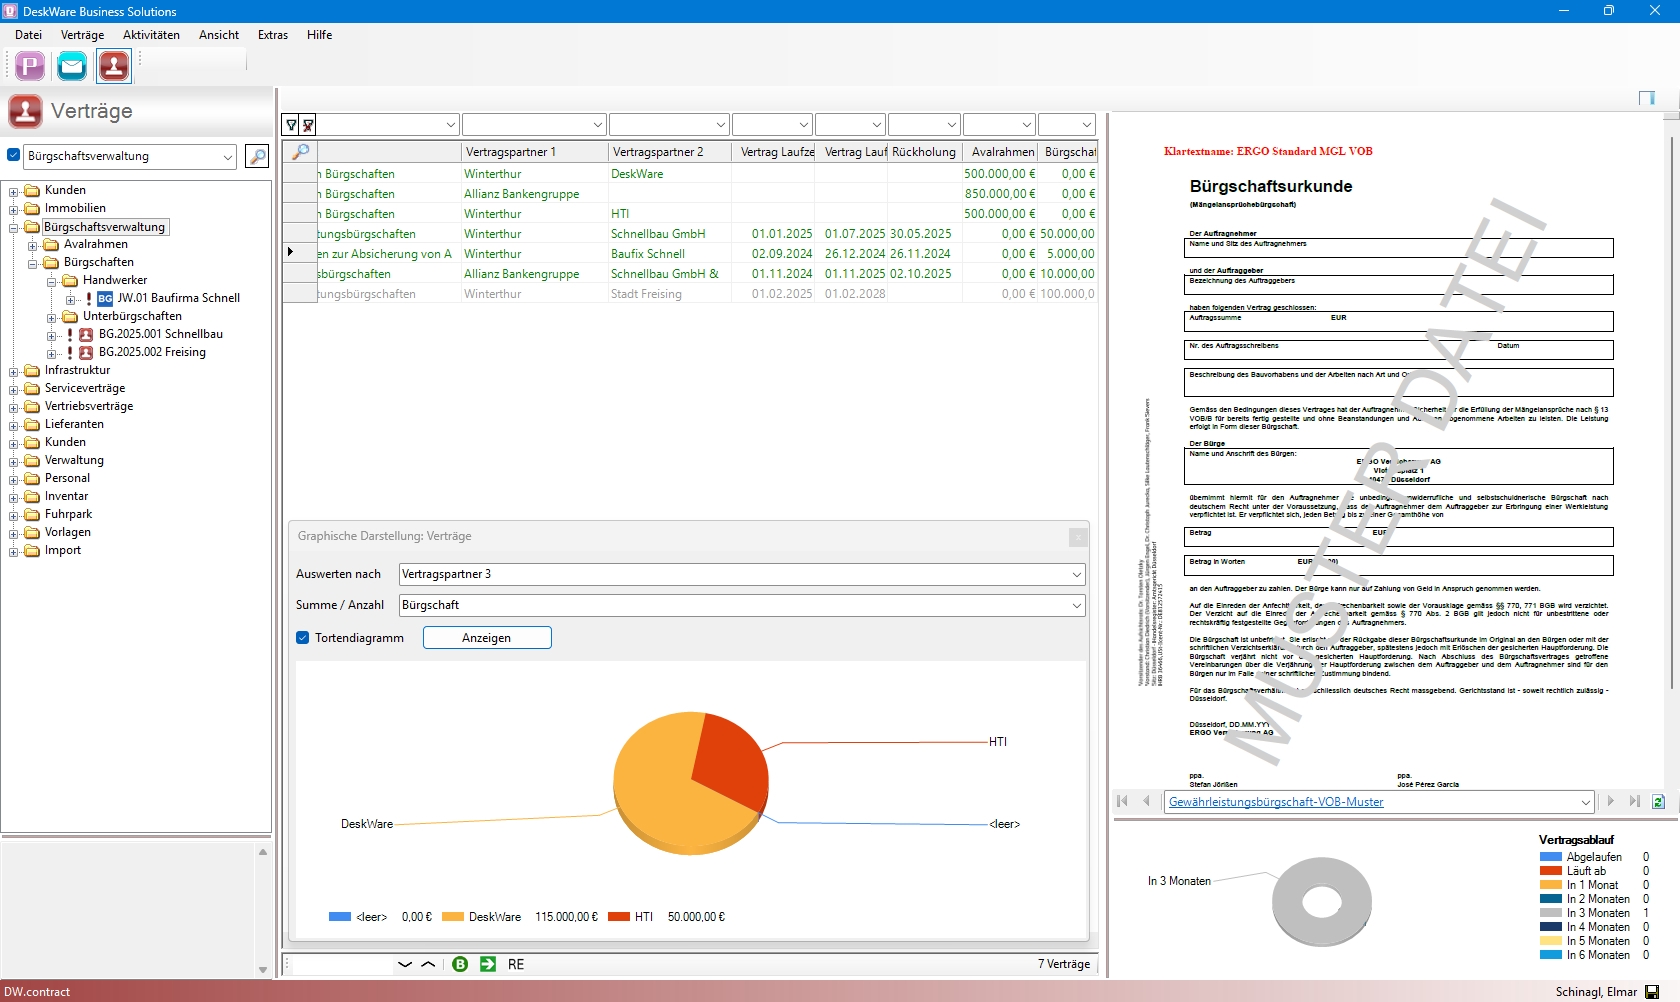Click the BG icon of JW.01 Baufirma Schnell
Screen dimensions: 1680x1002
click(x=105, y=298)
